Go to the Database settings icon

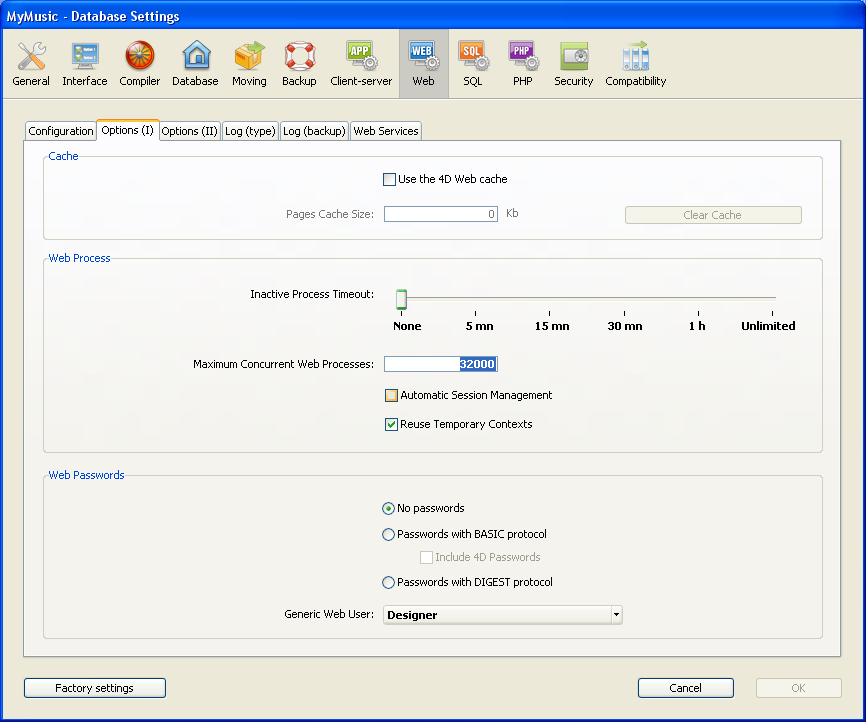[x=195, y=64]
